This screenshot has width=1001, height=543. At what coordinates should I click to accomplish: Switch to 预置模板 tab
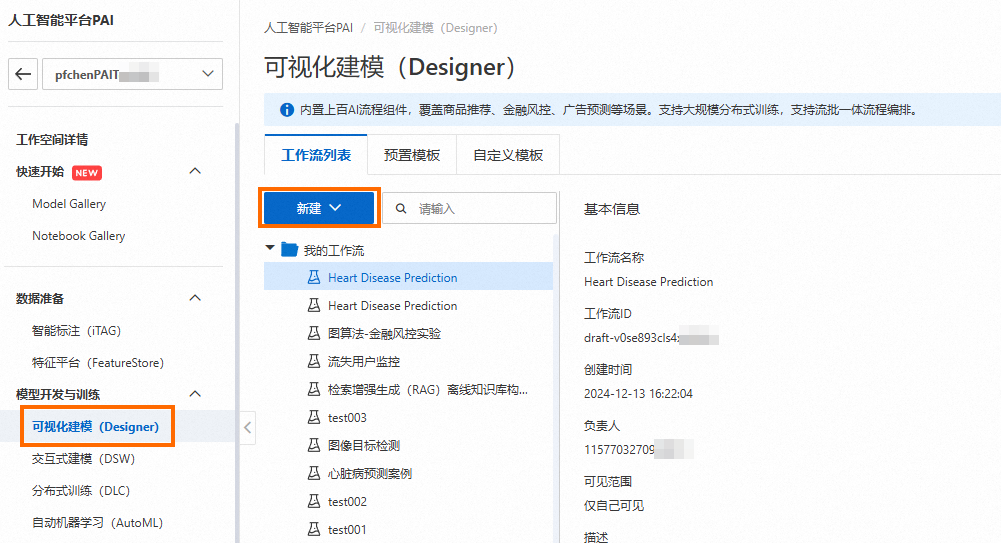[x=412, y=155]
